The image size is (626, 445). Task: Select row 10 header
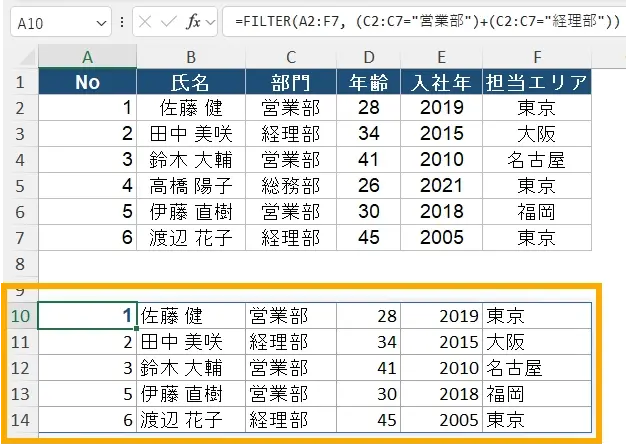click(x=20, y=316)
